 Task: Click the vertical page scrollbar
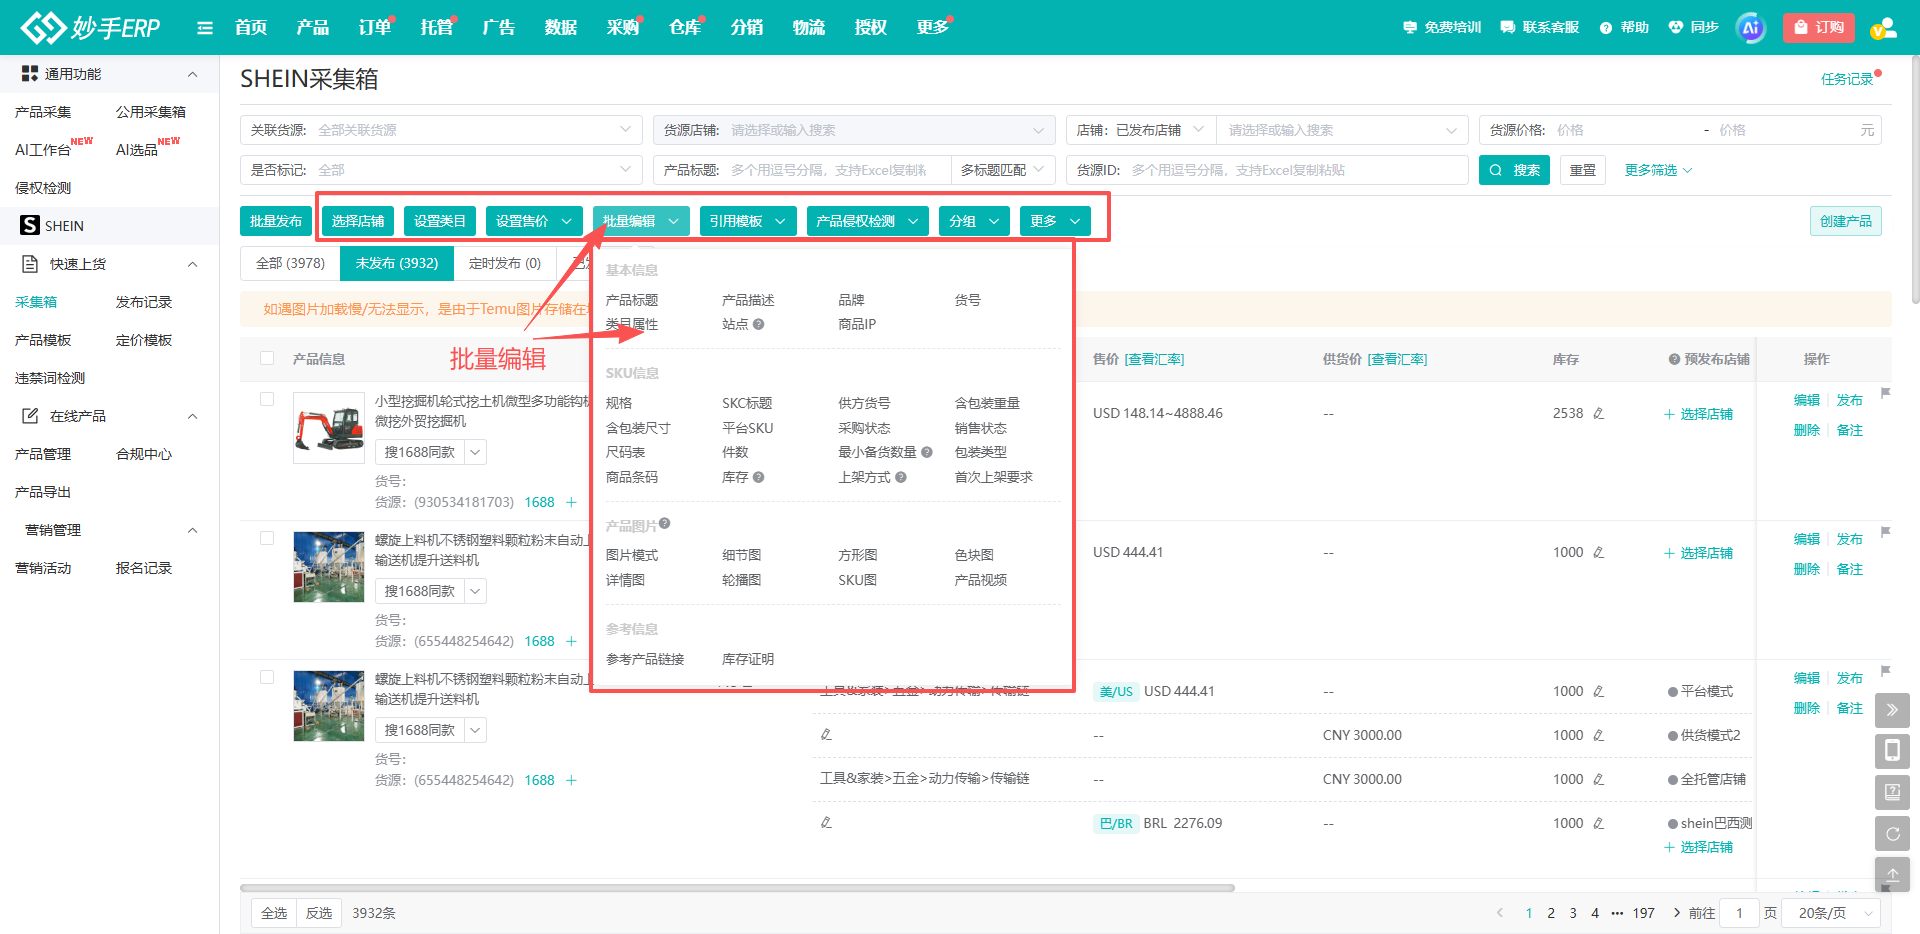tap(1915, 180)
